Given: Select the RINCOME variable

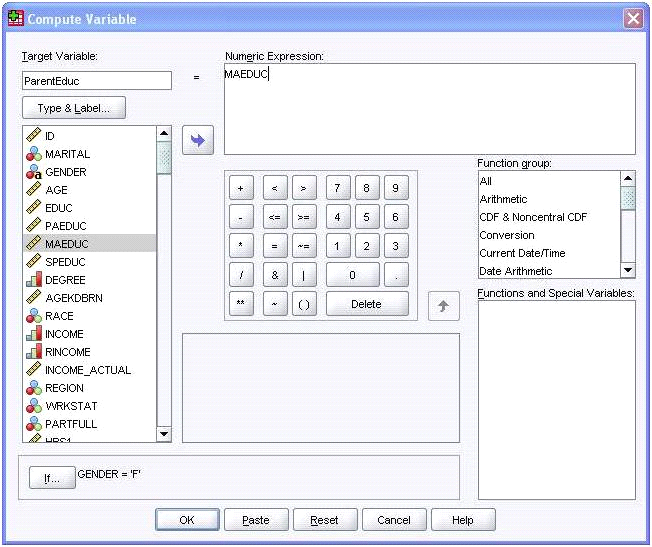Looking at the screenshot, I should tap(89, 352).
